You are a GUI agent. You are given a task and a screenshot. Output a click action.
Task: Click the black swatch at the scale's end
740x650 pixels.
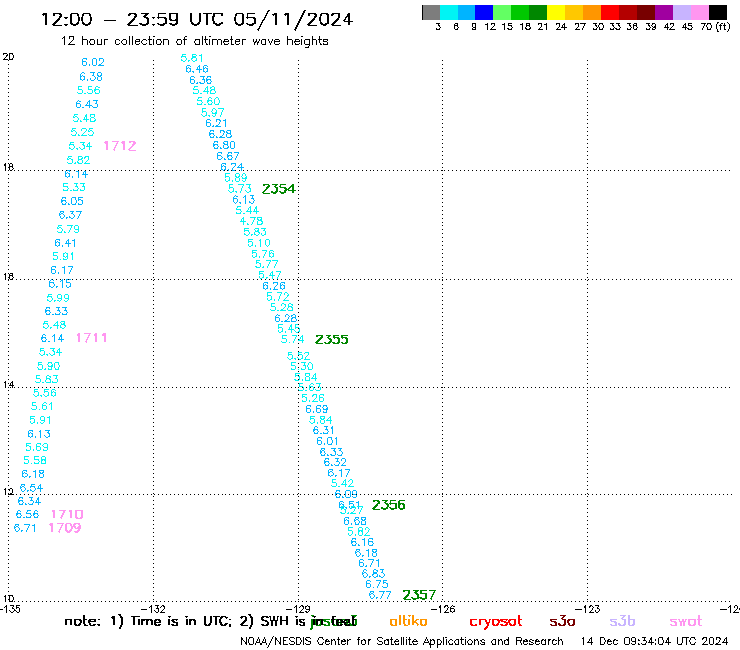point(718,12)
